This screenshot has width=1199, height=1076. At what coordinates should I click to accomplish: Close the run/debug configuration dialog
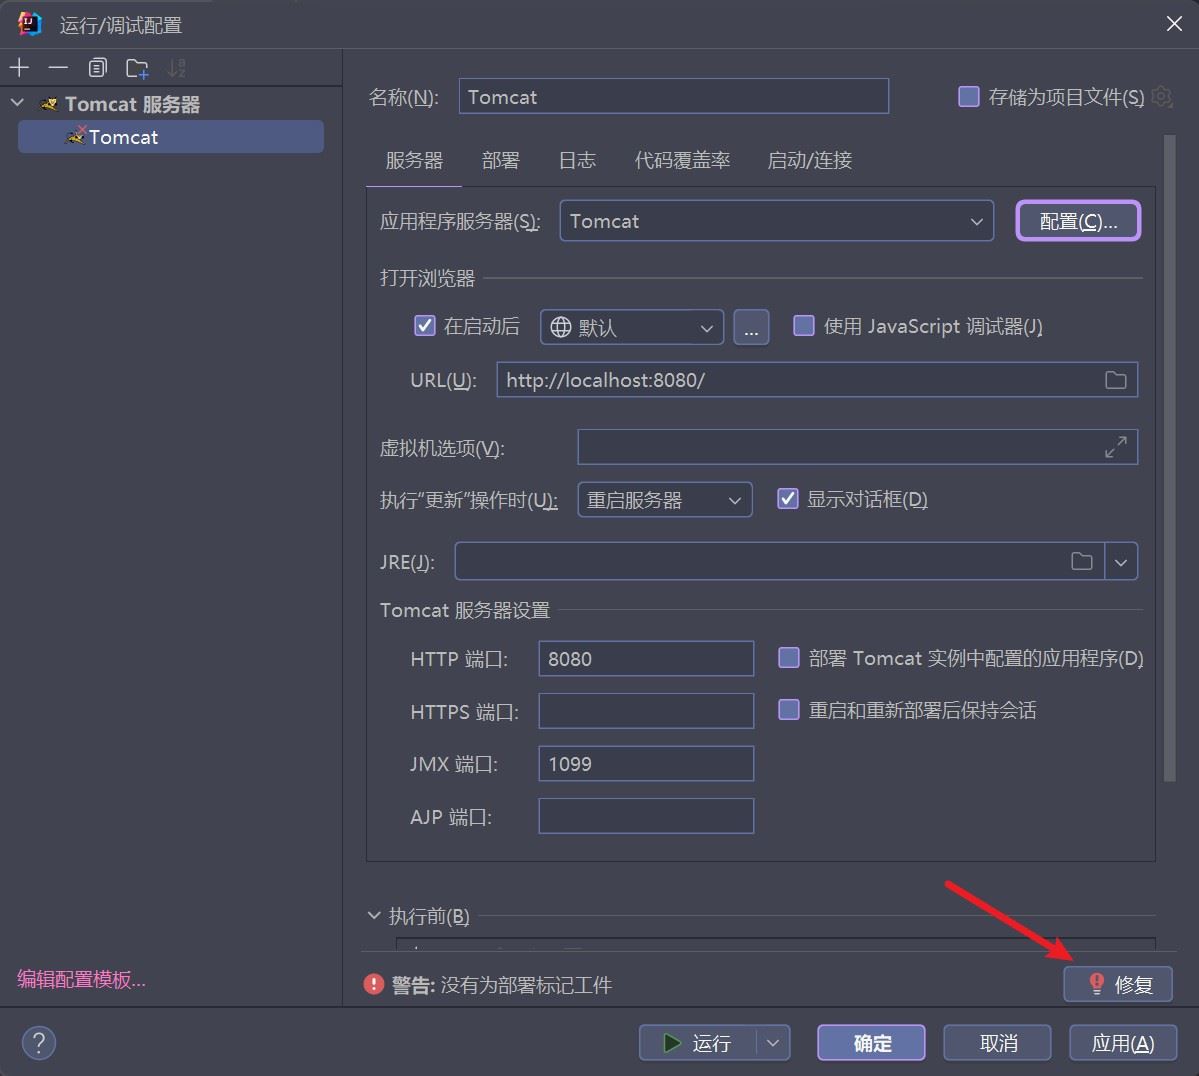coord(1174,24)
